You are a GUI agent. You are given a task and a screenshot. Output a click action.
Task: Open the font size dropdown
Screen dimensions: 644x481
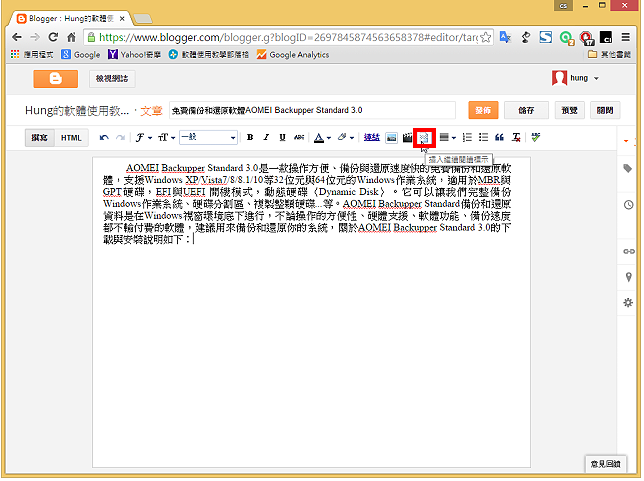click(167, 138)
